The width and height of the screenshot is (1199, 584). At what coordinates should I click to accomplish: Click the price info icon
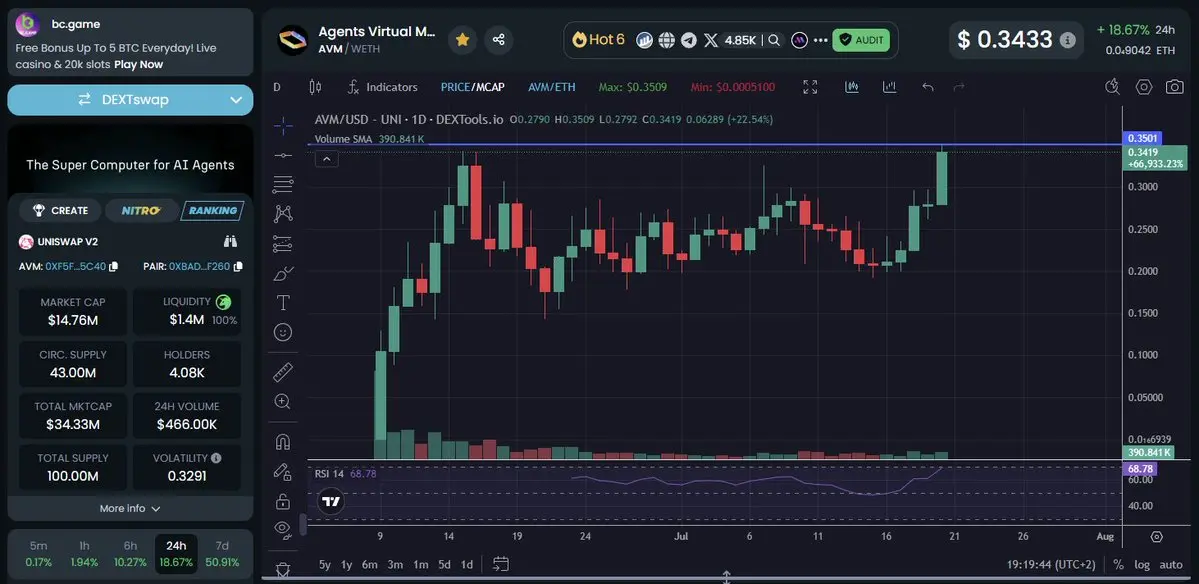point(1067,40)
